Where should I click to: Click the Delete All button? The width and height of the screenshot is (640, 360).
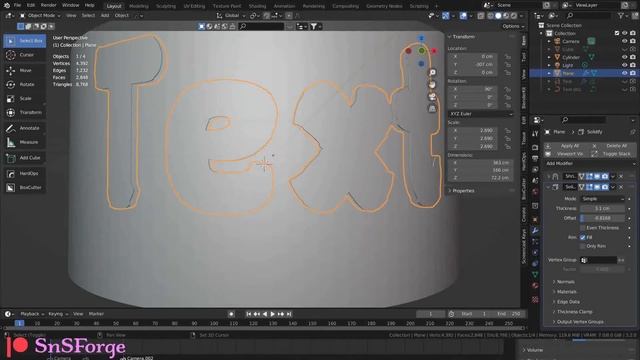click(x=613, y=146)
